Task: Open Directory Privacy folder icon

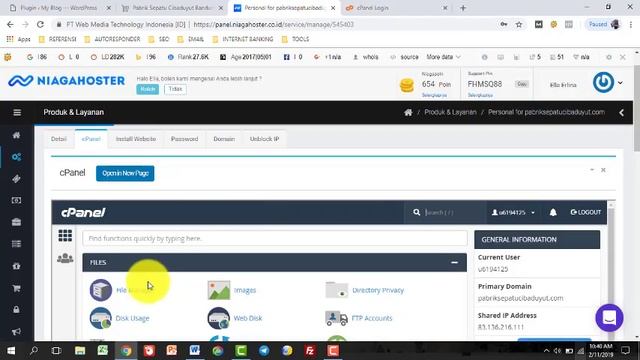Action: tap(336, 290)
